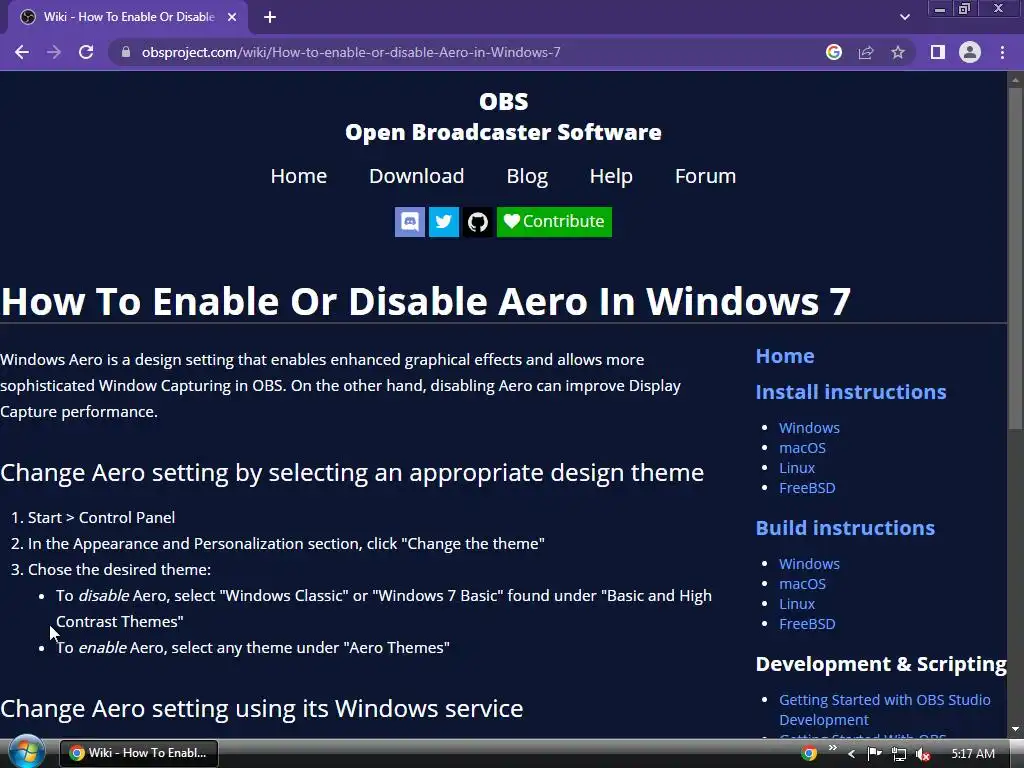Open Chrome's three-dot menu
This screenshot has width=1024, height=768.
pos(1002,52)
